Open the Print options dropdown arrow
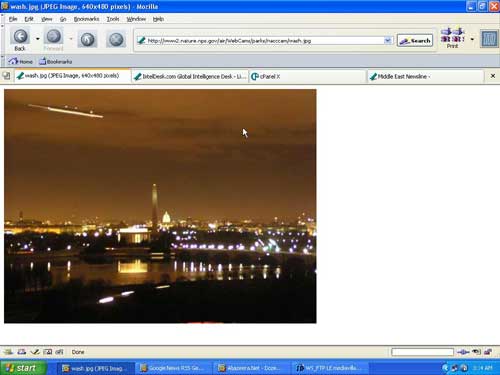Viewport: 500px width, 375px height. click(472, 39)
